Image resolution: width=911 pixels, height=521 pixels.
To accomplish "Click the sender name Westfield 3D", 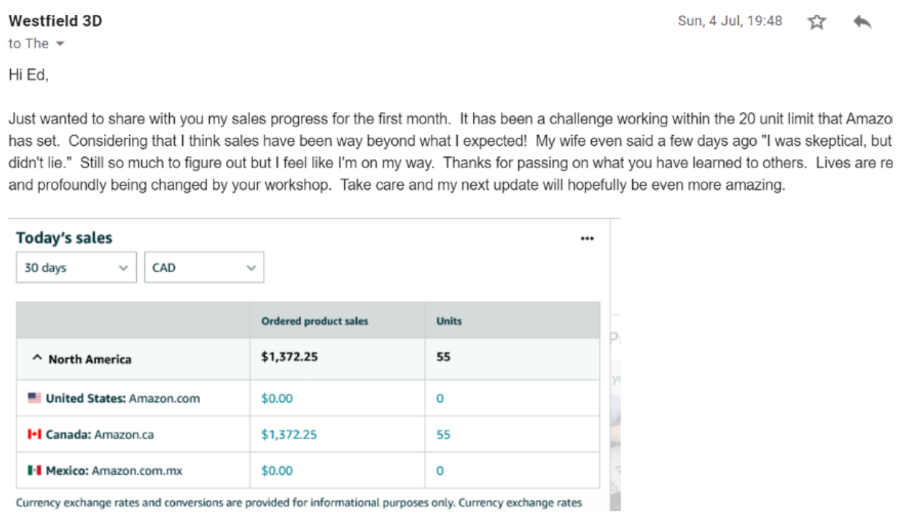I will (55, 21).
